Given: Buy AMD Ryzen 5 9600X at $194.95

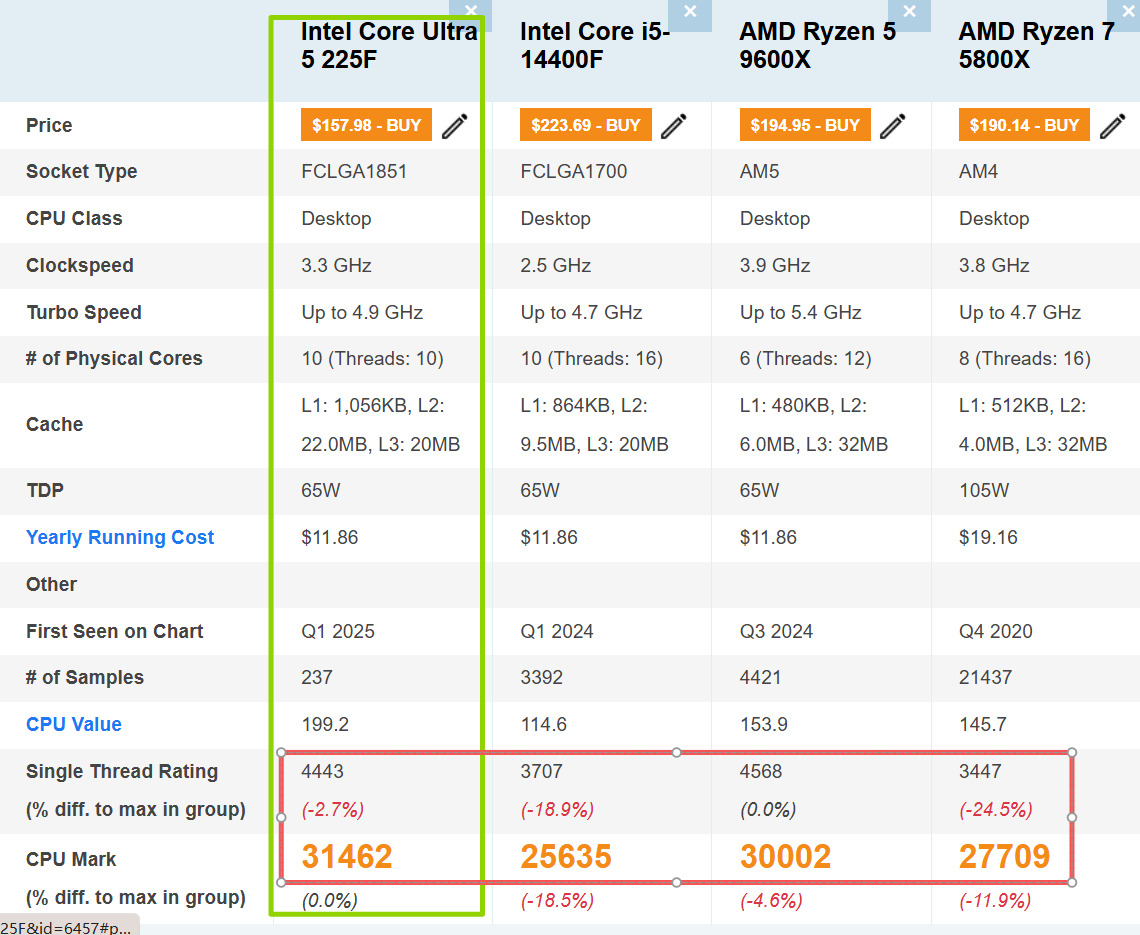Looking at the screenshot, I should 805,125.
